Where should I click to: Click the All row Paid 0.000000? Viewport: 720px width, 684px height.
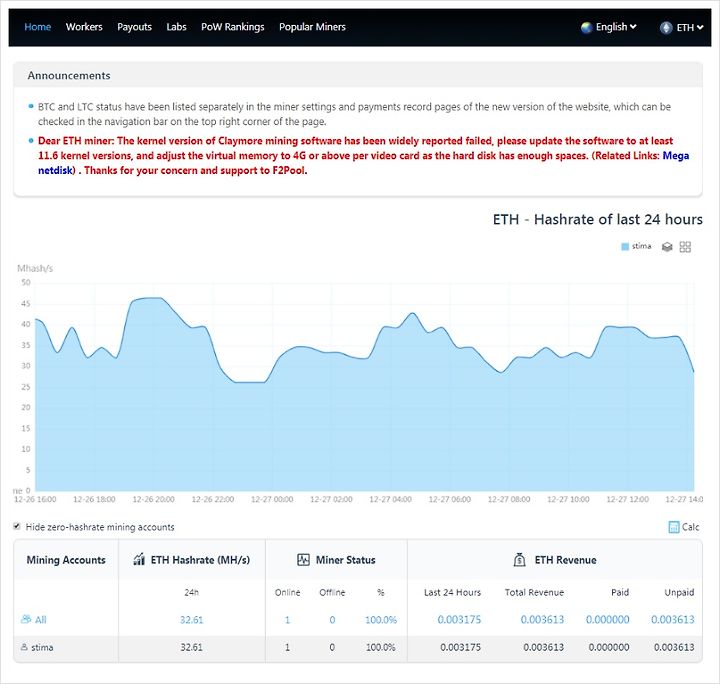tap(608, 620)
